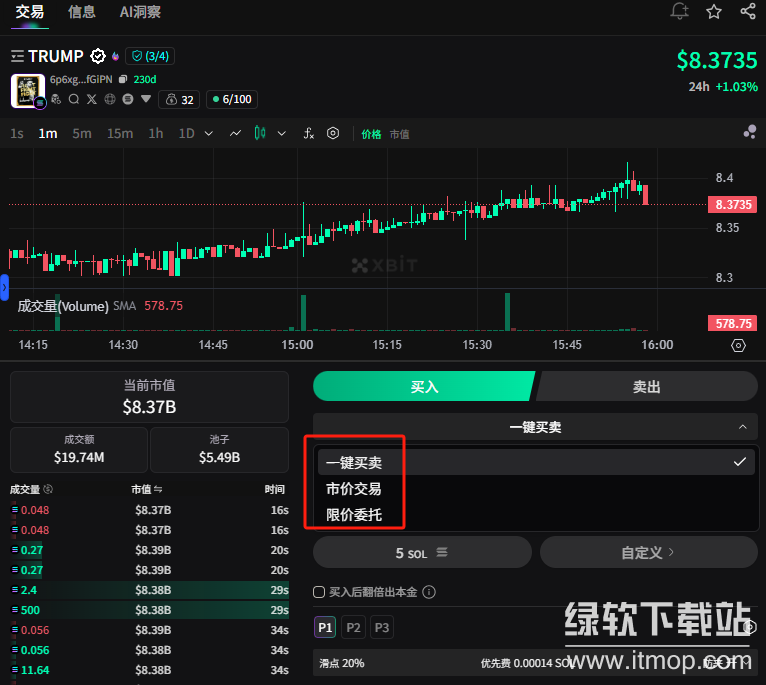This screenshot has height=685, width=766.
Task: Switch to the 信息 tab
Action: click(82, 12)
